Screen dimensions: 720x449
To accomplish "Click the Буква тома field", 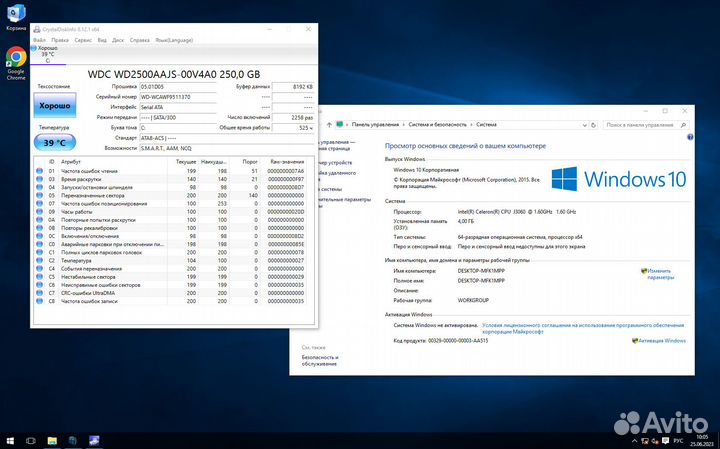I will [178, 128].
